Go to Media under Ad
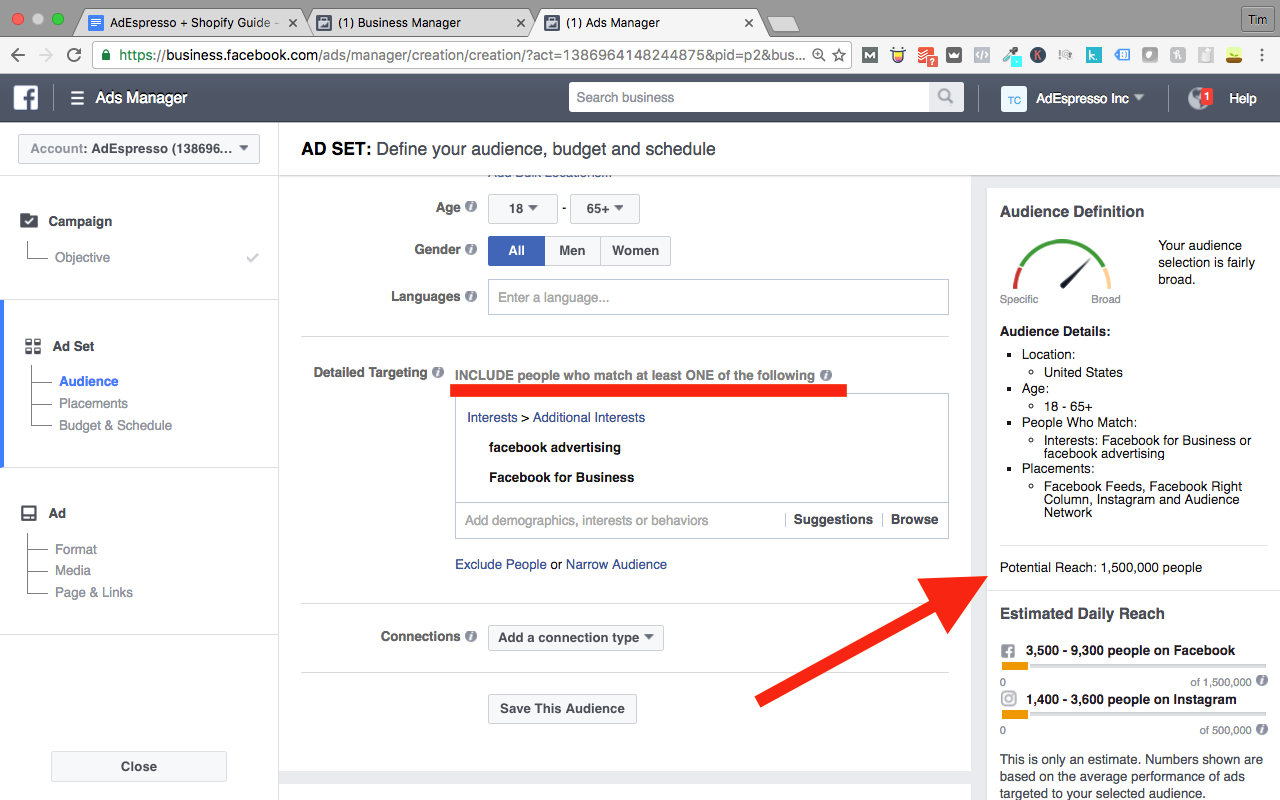1280x800 pixels. 73,570
